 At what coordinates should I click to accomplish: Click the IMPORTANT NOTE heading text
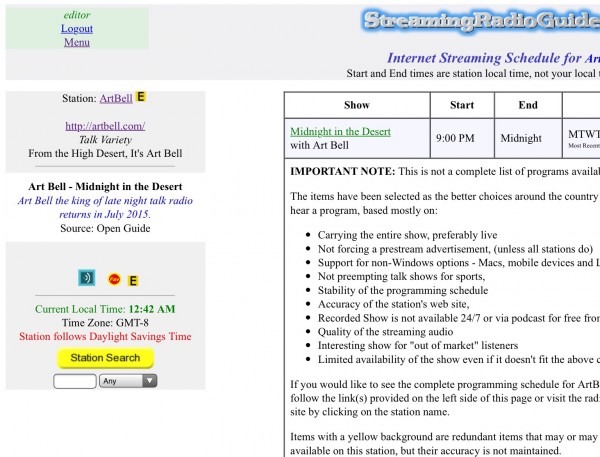(342, 171)
